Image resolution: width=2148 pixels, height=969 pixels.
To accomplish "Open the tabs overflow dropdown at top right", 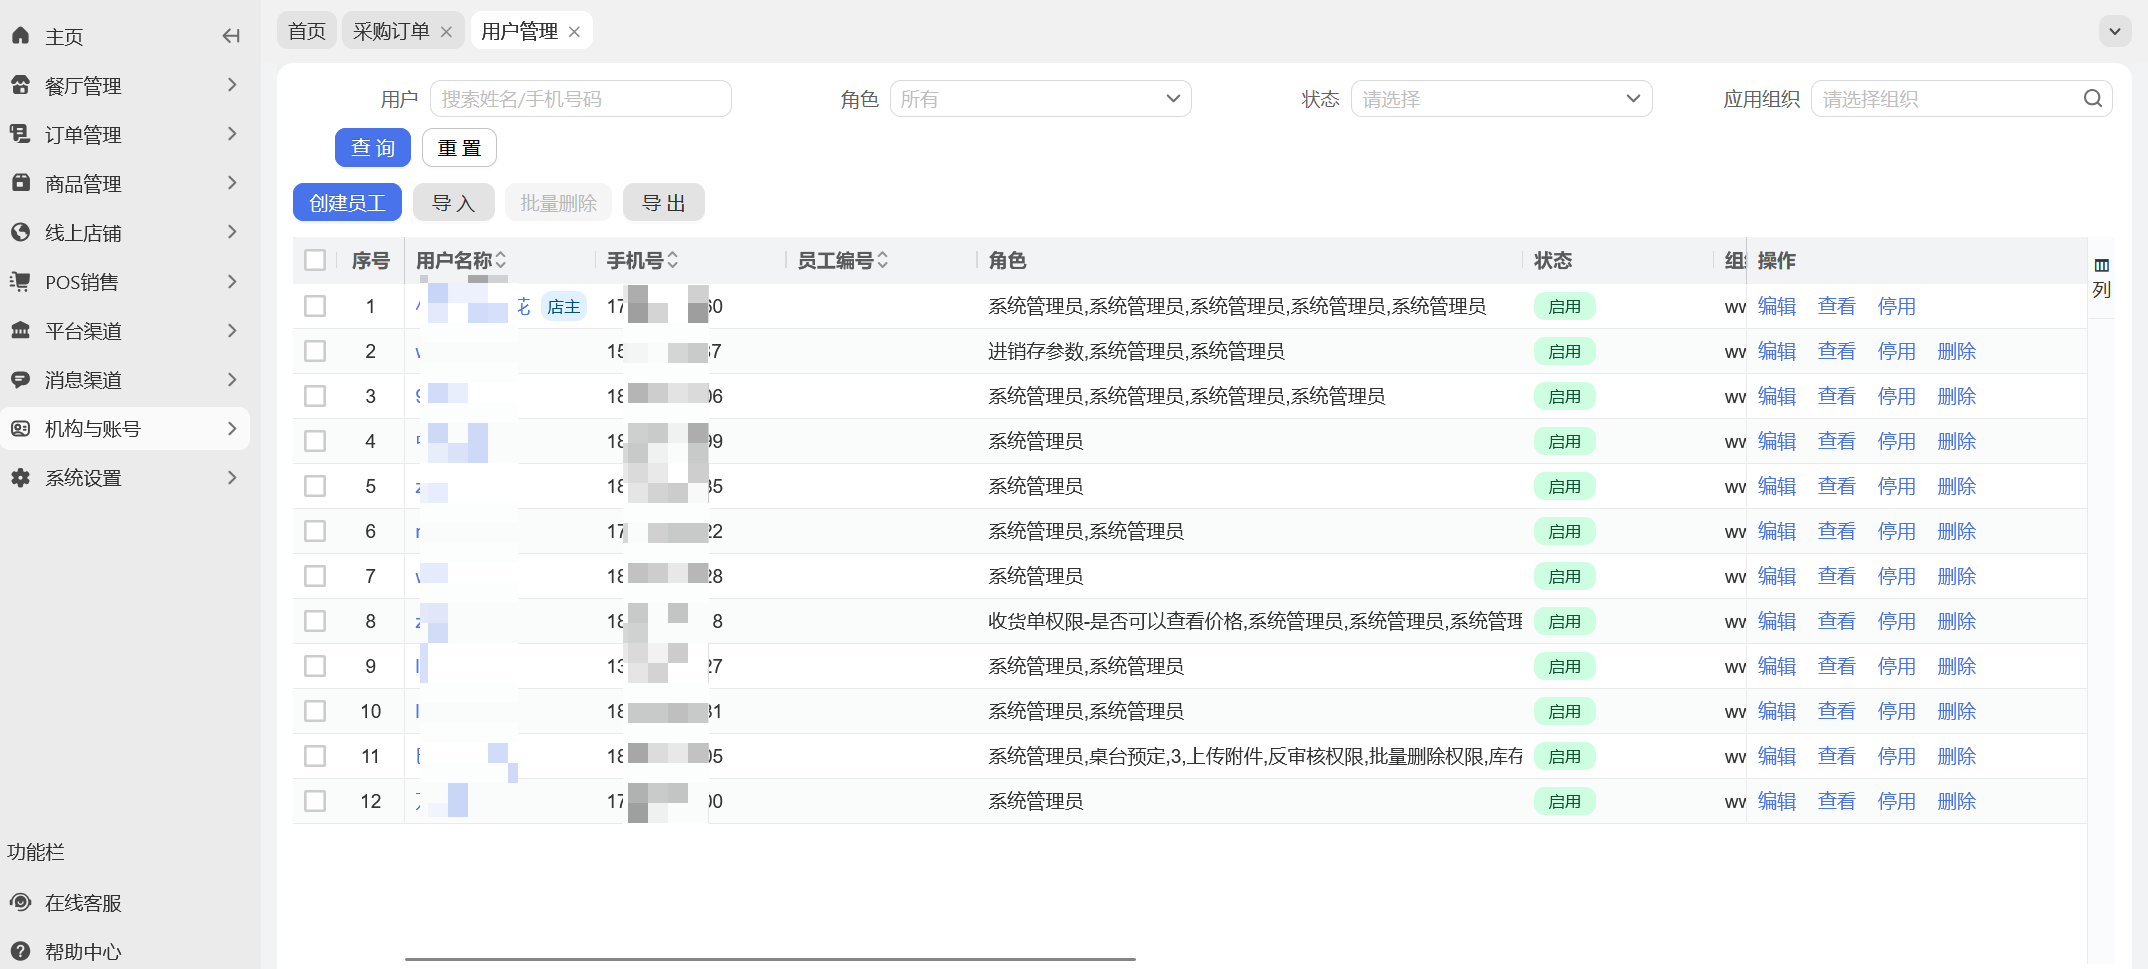I will pos(2114,31).
